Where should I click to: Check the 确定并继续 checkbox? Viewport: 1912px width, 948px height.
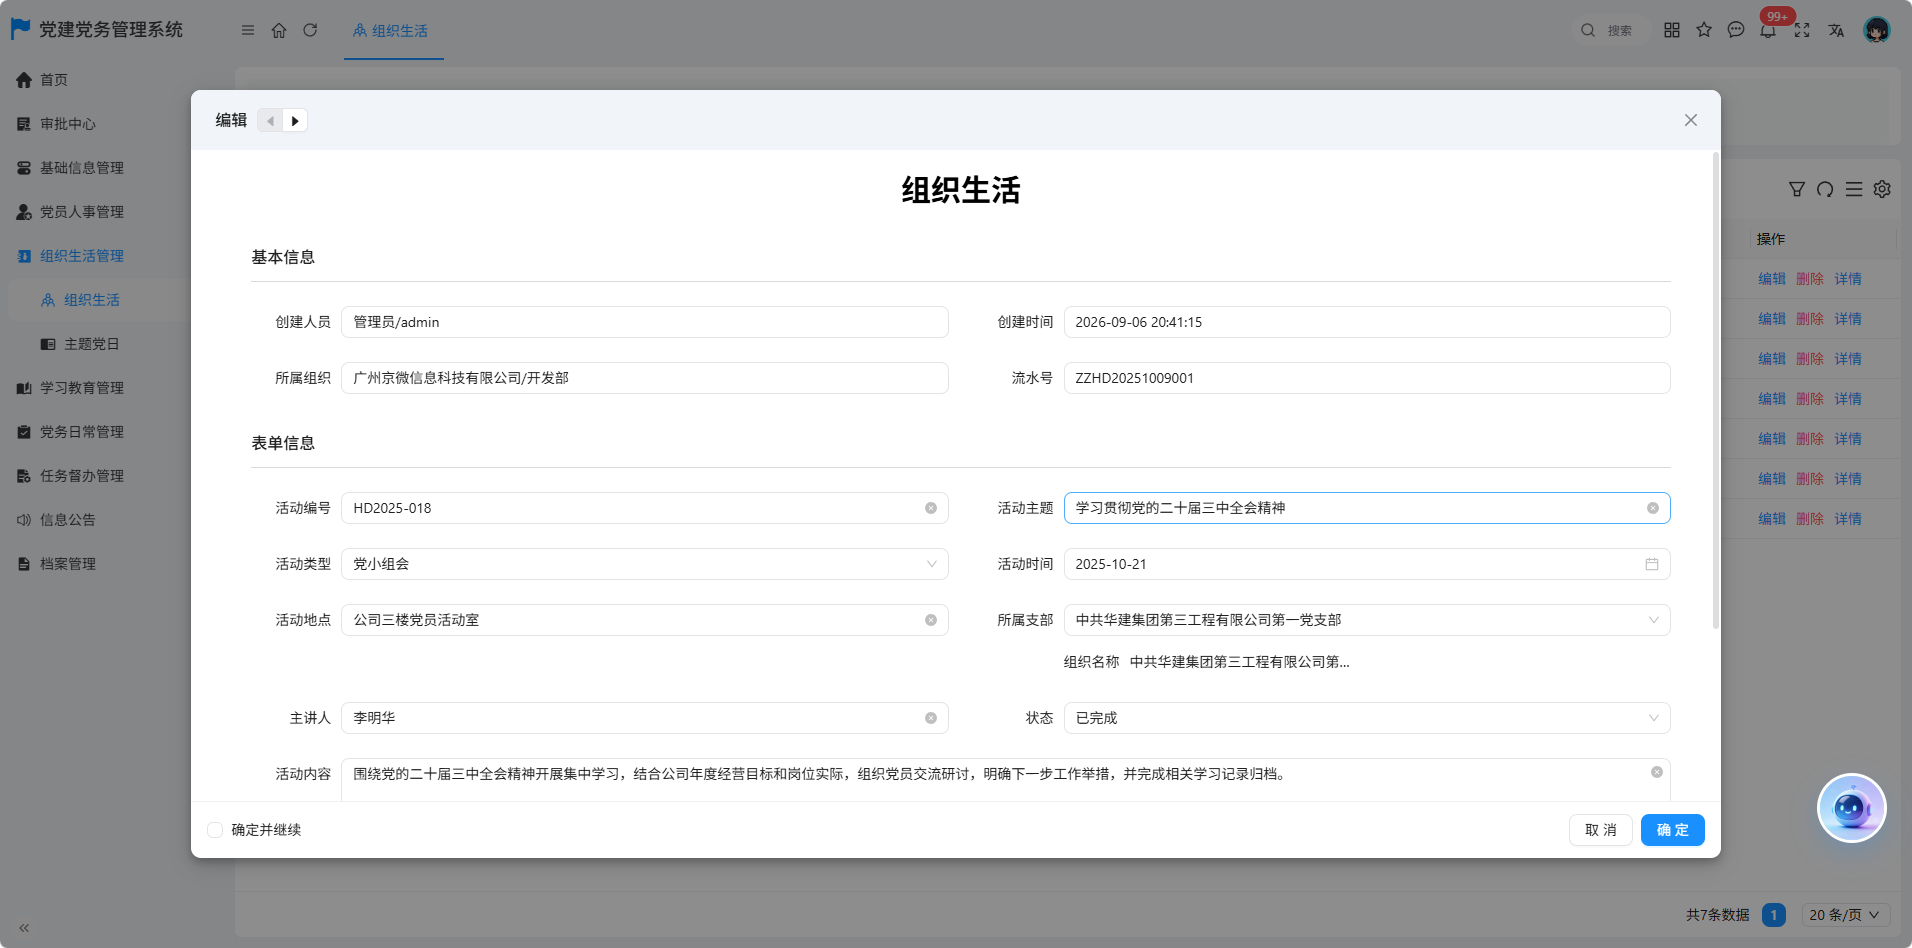click(x=215, y=830)
